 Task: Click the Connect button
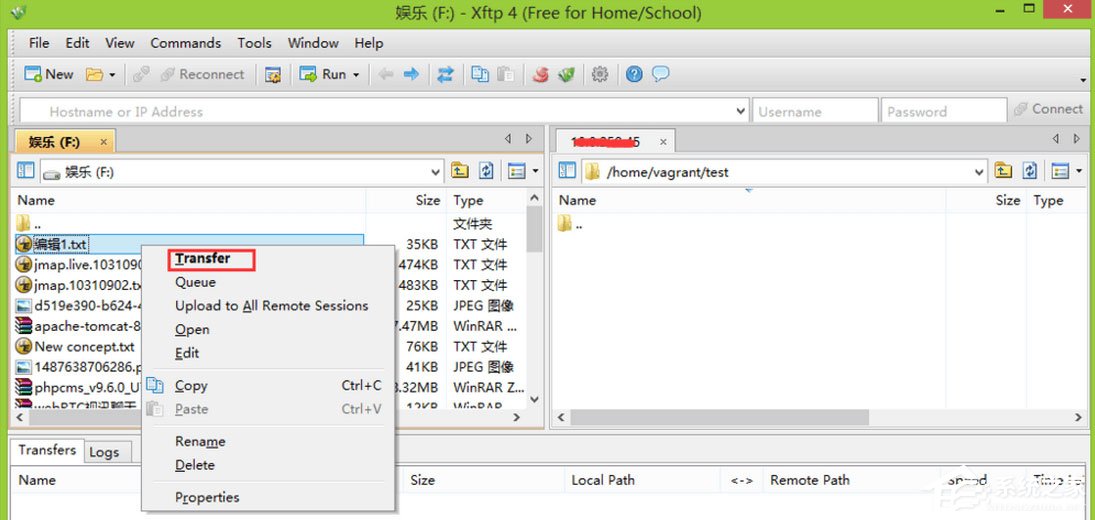pyautogui.click(x=1048, y=109)
